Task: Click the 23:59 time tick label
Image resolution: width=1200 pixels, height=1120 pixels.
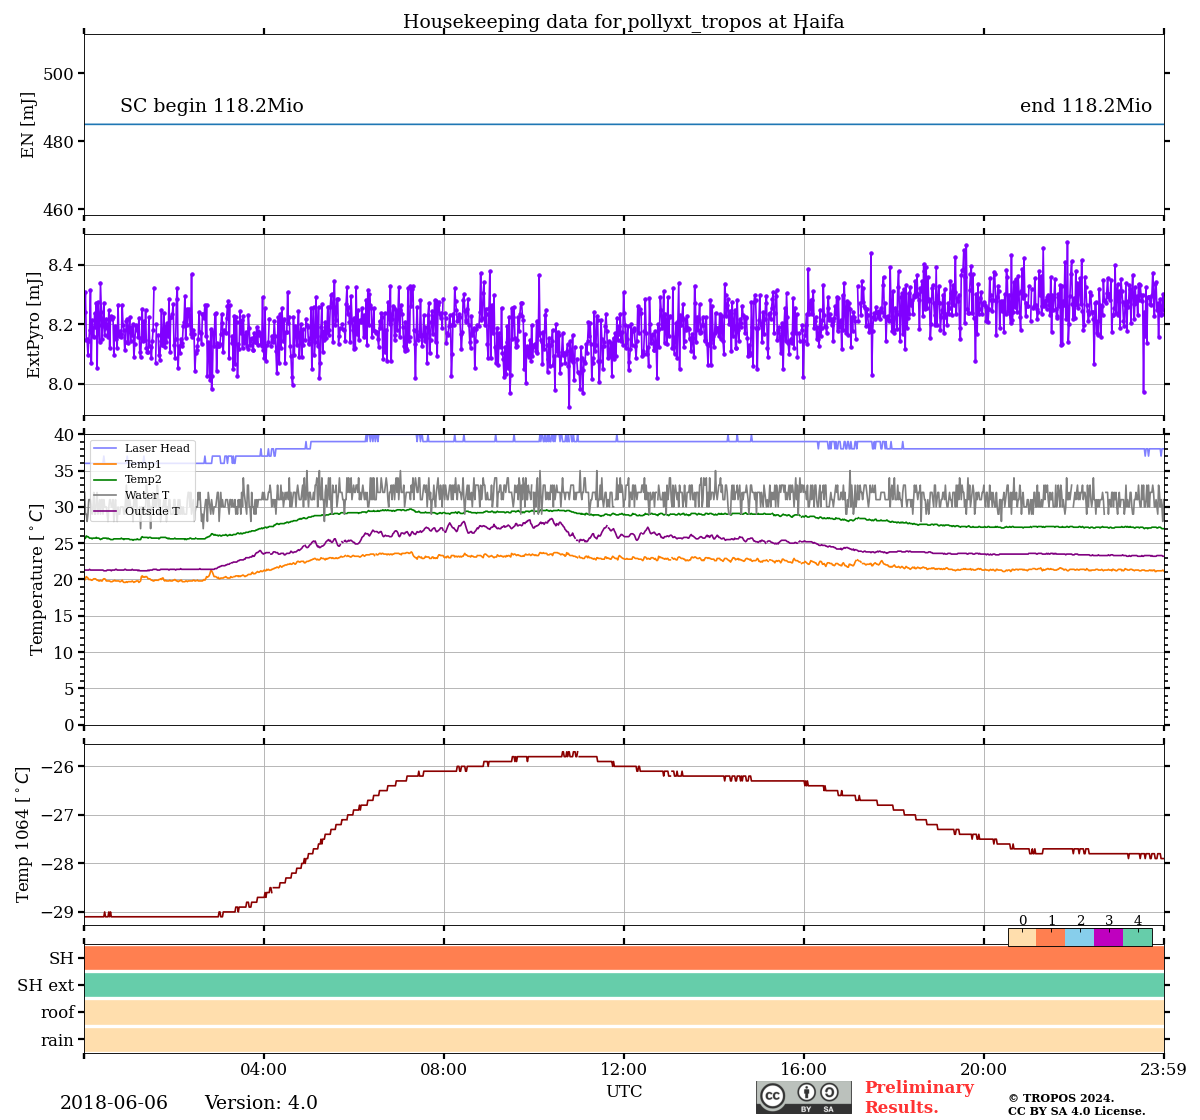Action: pyautogui.click(x=1164, y=1070)
